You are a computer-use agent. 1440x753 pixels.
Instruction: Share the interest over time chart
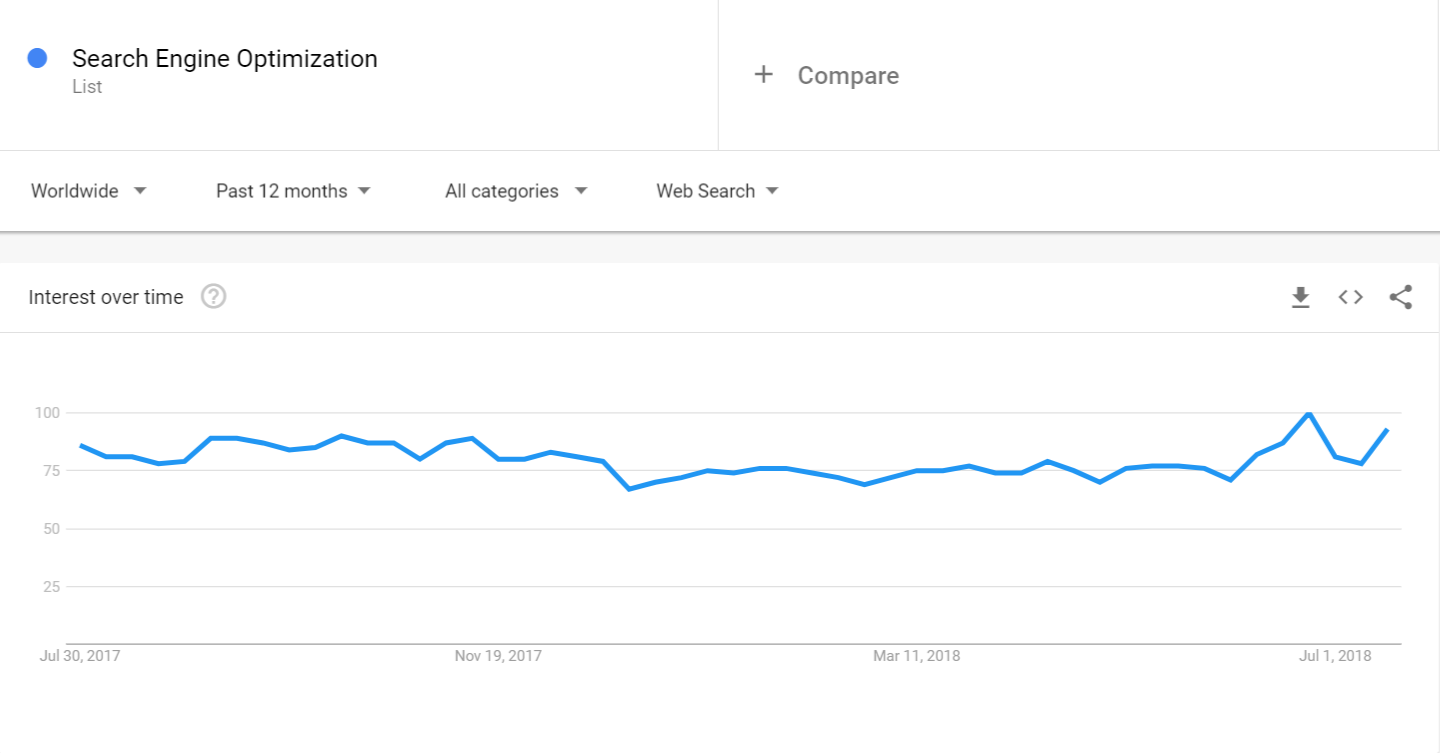click(1401, 297)
